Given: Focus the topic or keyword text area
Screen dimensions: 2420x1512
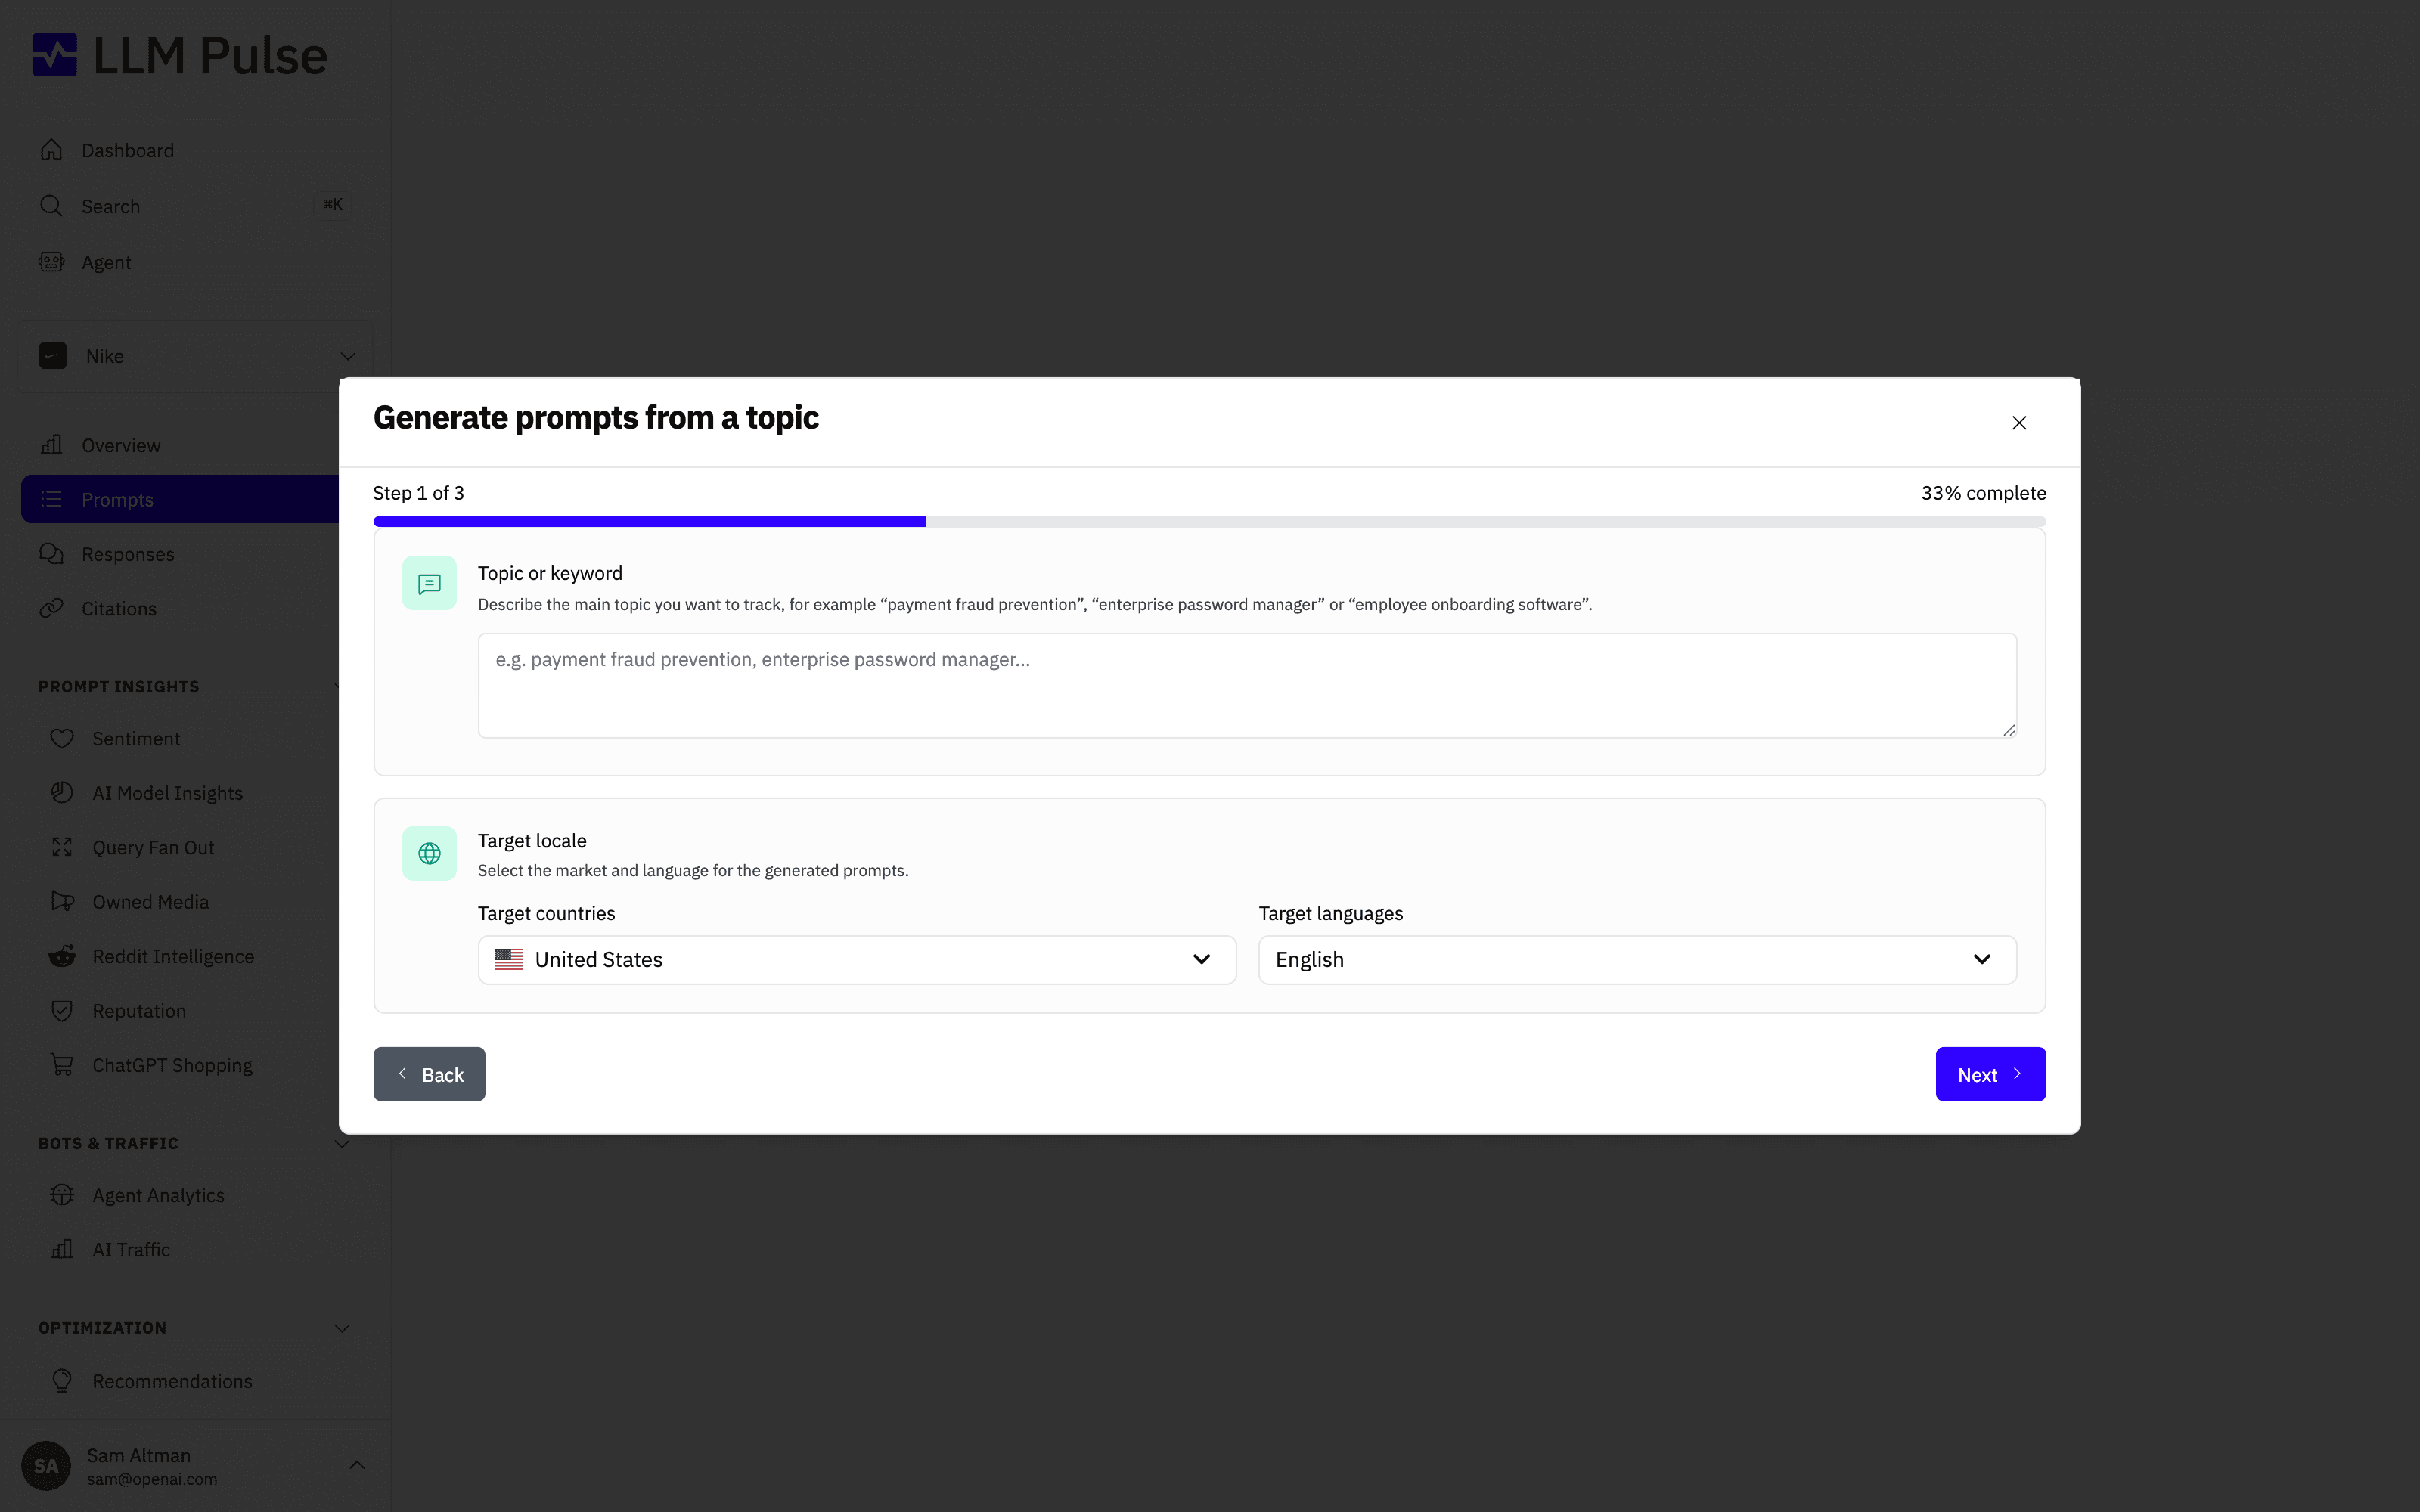Looking at the screenshot, I should pos(1247,686).
